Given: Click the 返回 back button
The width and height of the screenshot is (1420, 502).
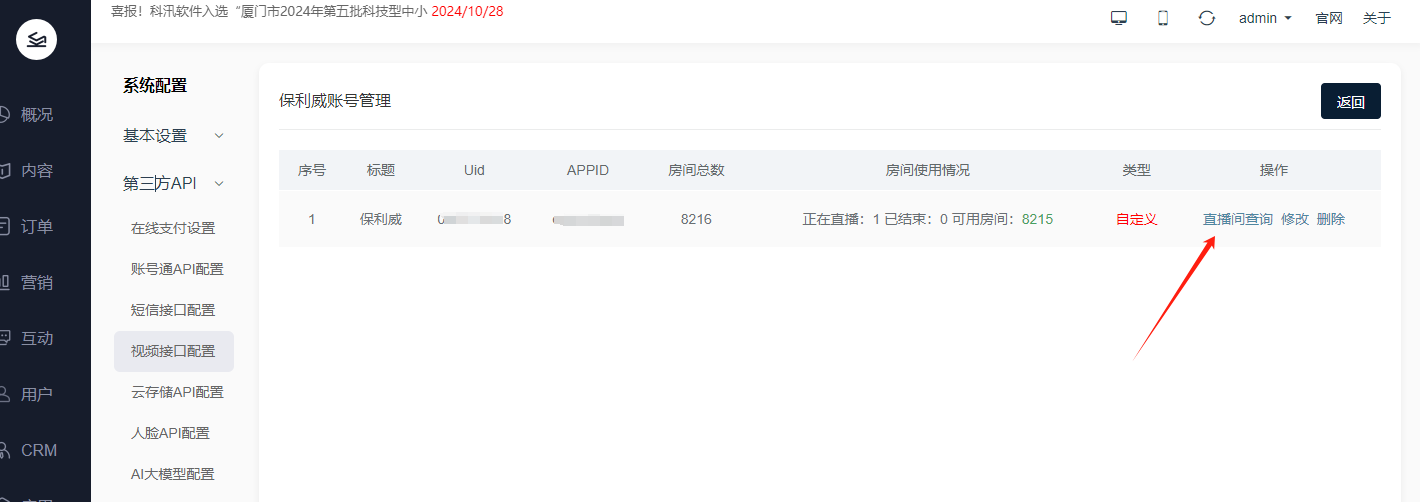Looking at the screenshot, I should (1350, 101).
